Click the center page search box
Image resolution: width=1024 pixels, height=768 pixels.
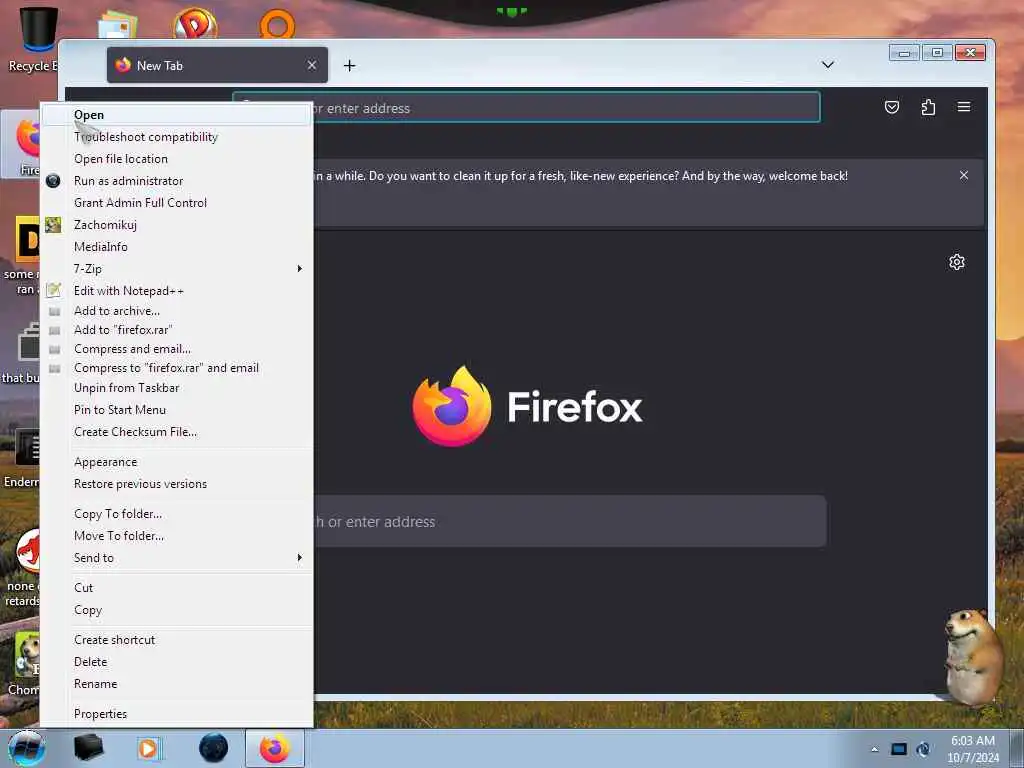pyautogui.click(x=569, y=521)
